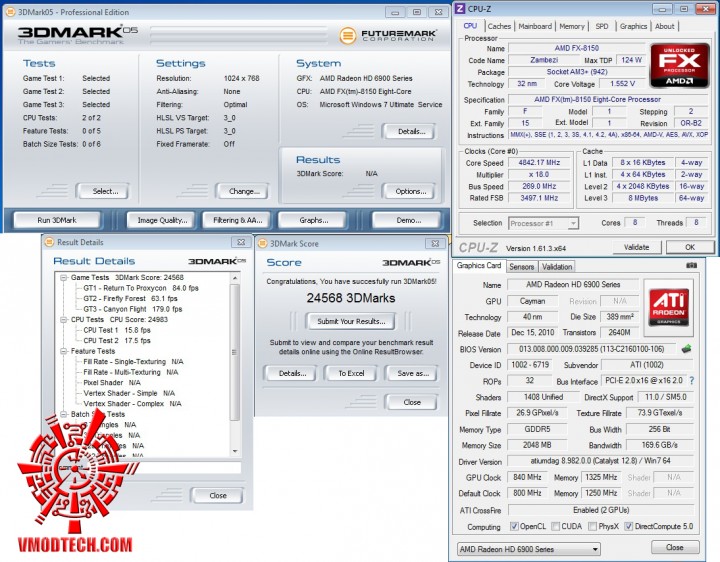Click Result Details scrollbar down arrow
This screenshot has height=562, width=720.
[x=235, y=451]
